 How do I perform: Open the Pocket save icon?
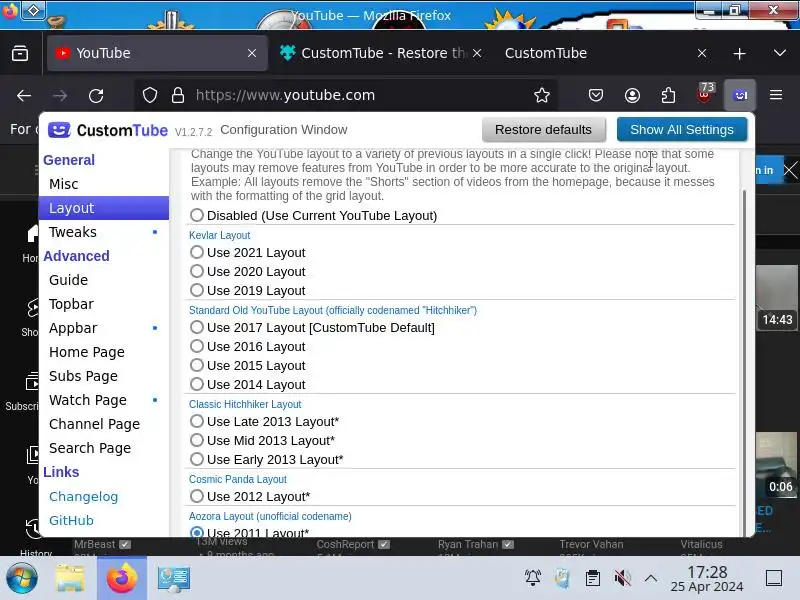point(596,95)
